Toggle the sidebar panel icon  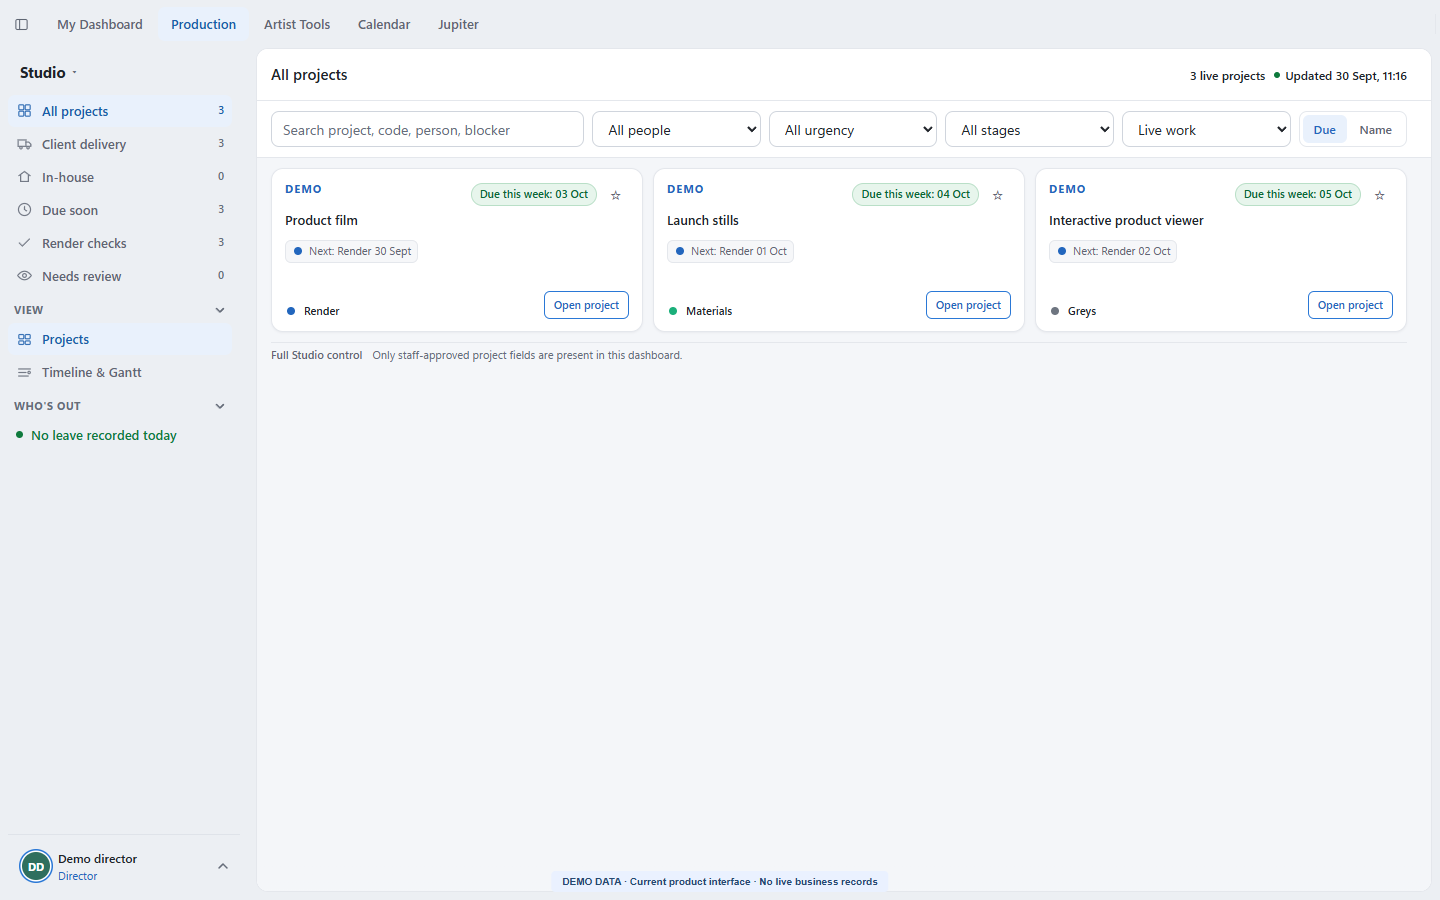22,24
